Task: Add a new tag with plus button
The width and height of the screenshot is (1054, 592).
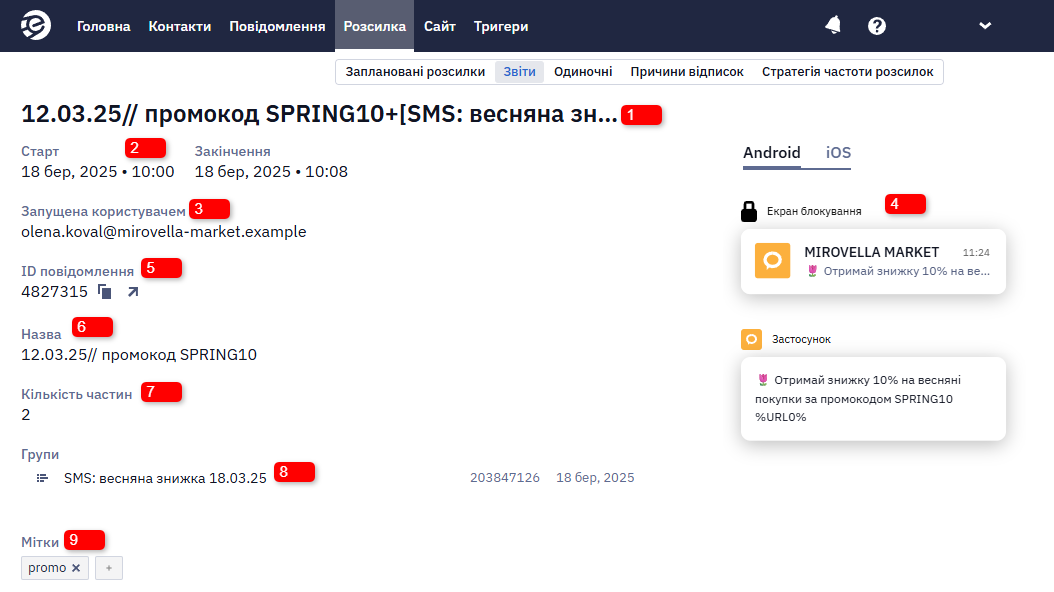Action: (109, 568)
